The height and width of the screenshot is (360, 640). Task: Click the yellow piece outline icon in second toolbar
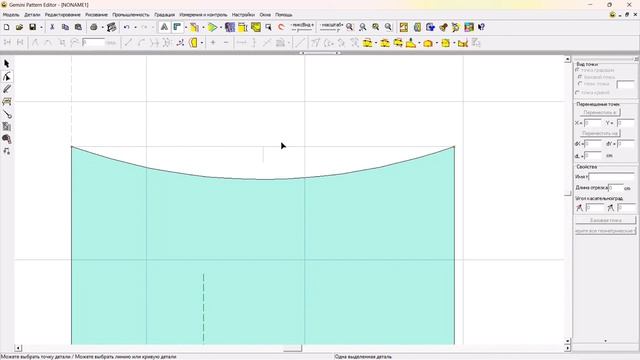193,42
